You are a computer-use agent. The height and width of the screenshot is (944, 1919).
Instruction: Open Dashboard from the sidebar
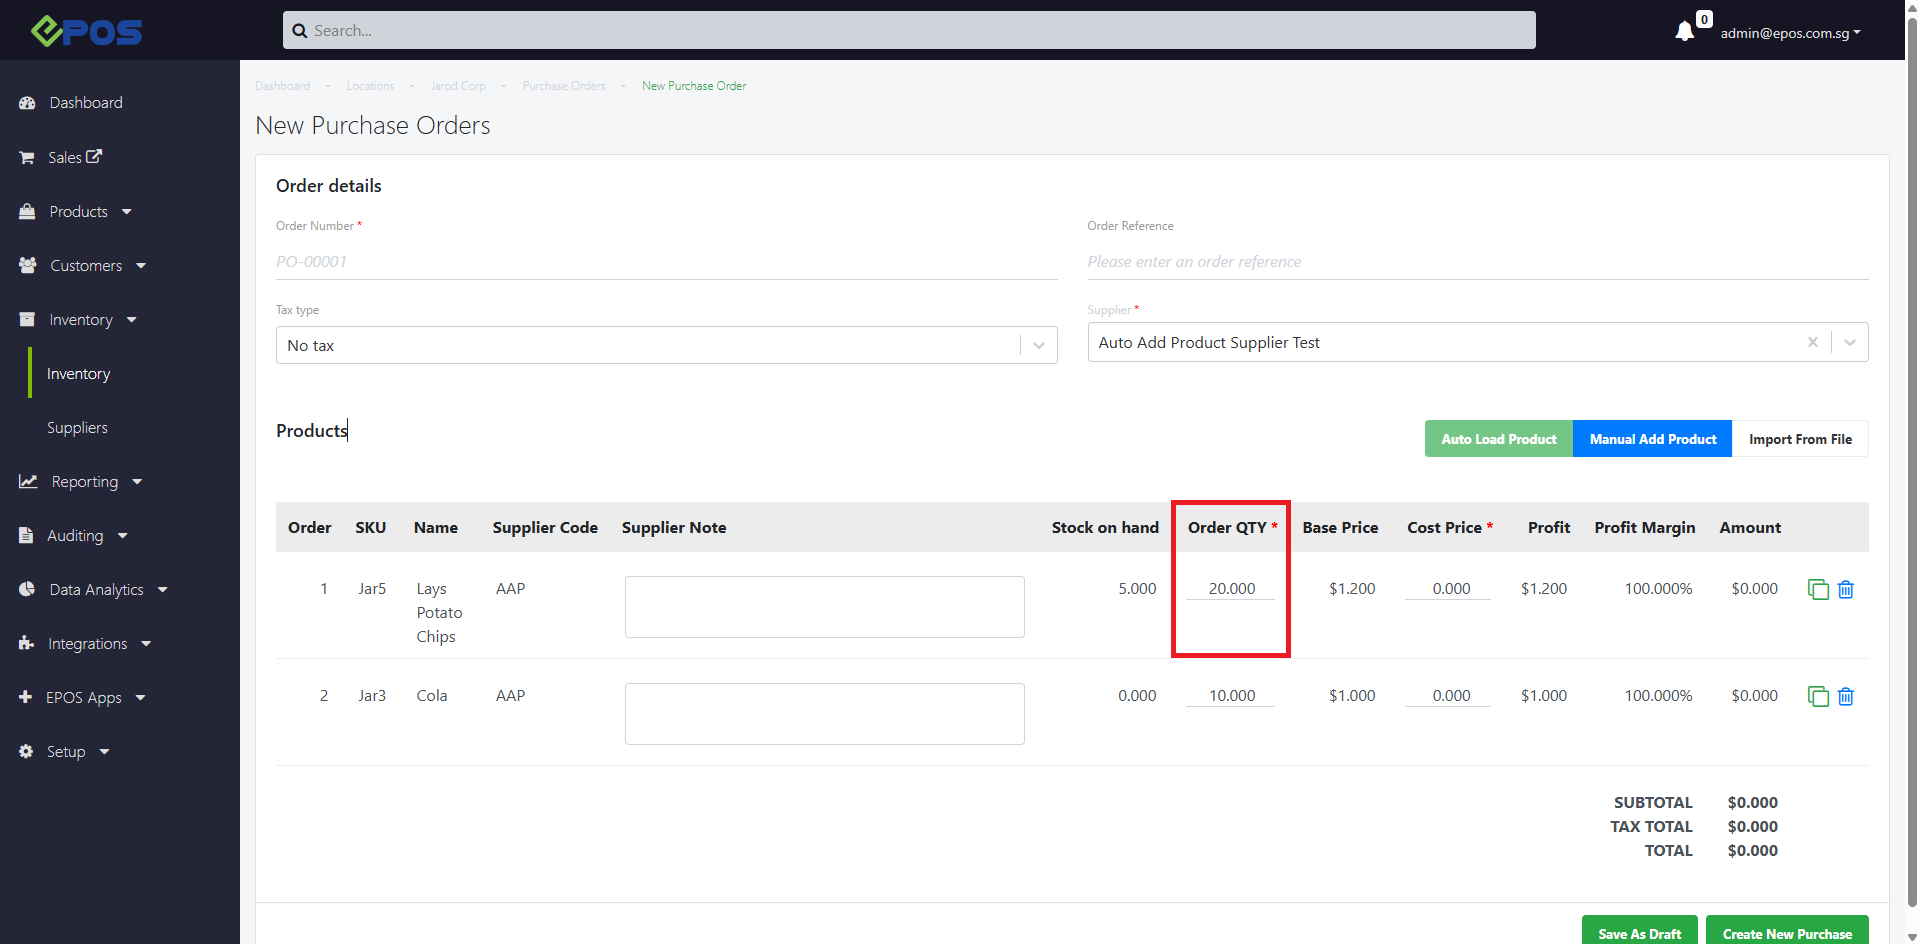tap(86, 103)
